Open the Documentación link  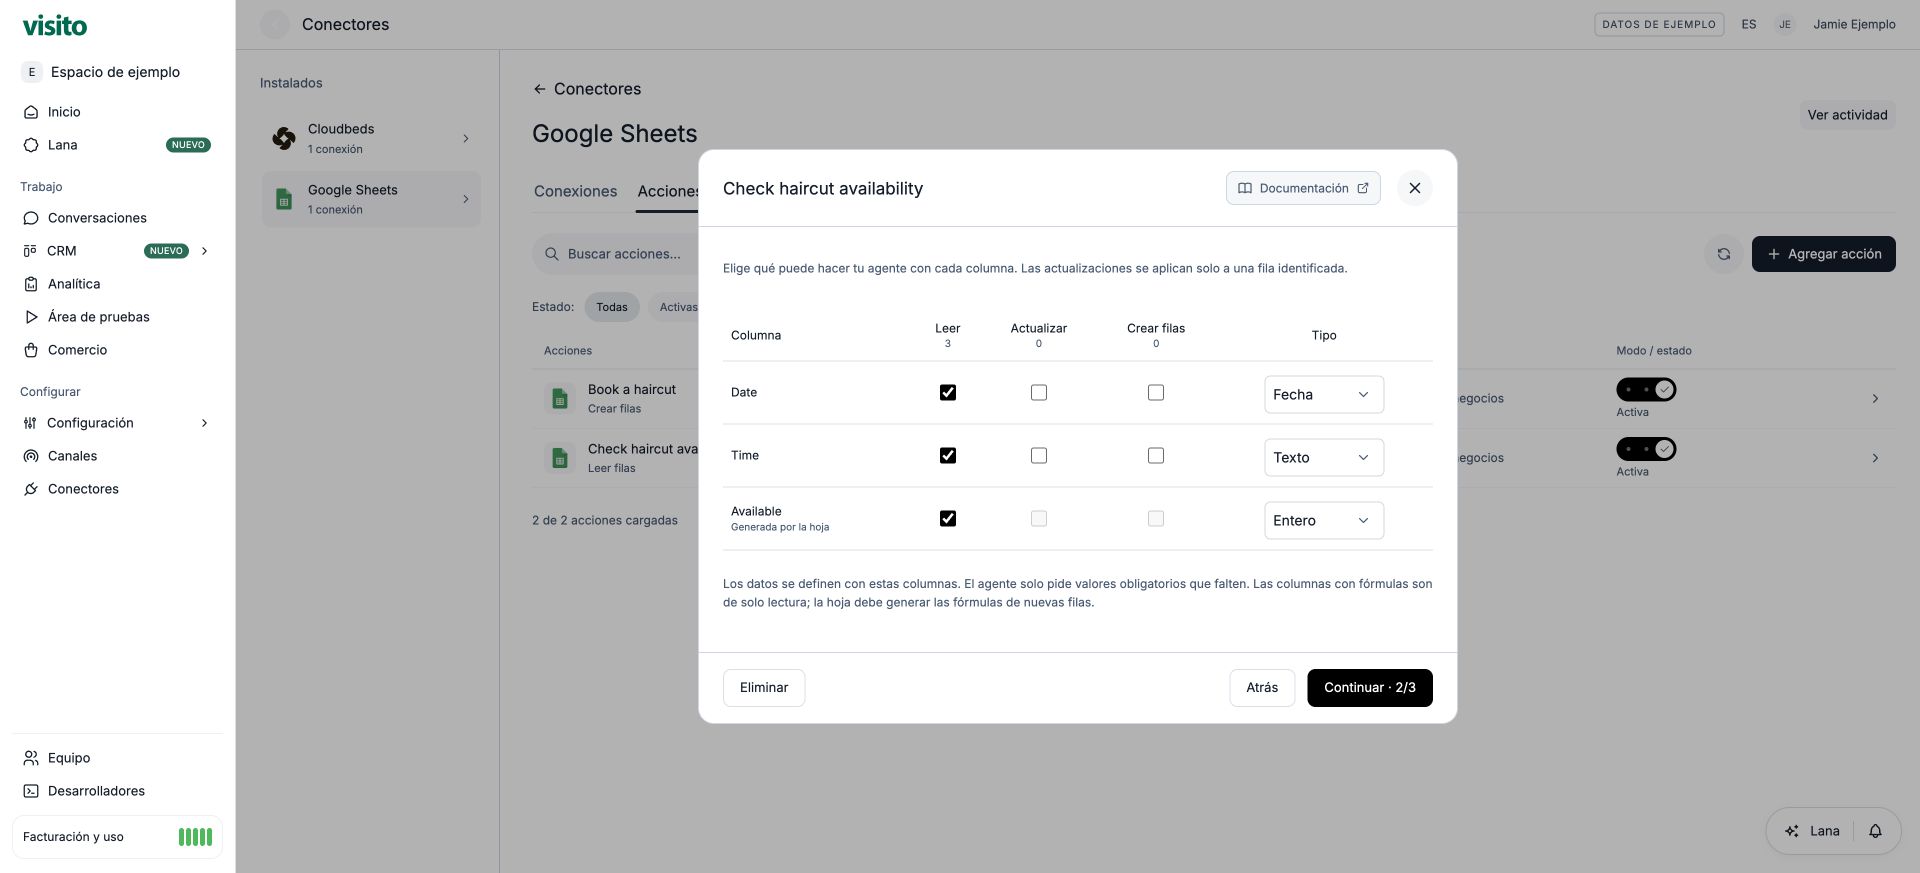(x=1303, y=188)
